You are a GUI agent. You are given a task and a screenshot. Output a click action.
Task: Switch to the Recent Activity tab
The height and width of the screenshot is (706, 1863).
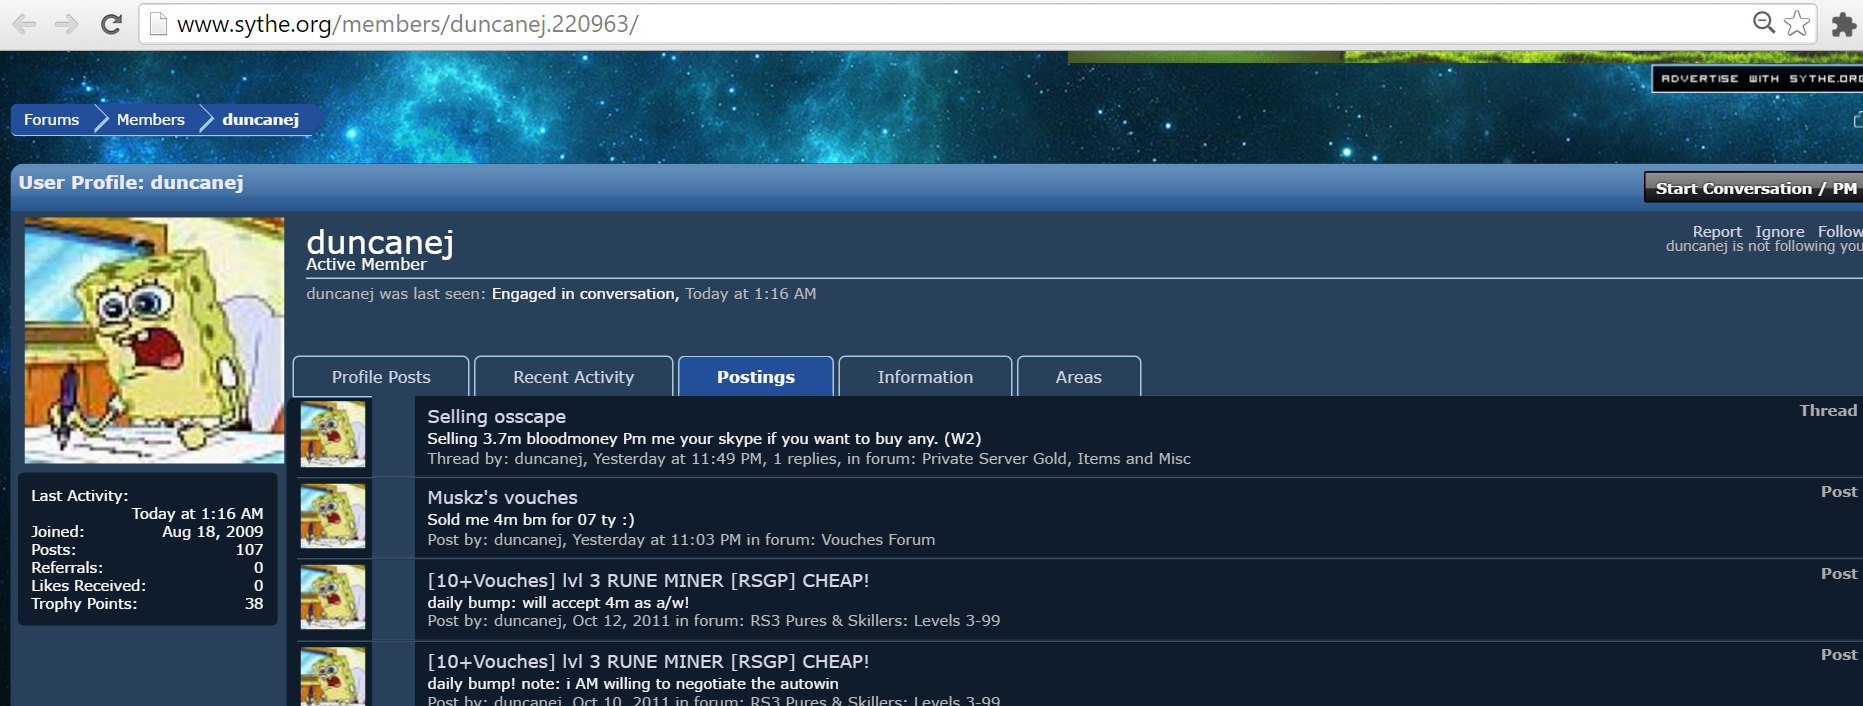tap(573, 377)
